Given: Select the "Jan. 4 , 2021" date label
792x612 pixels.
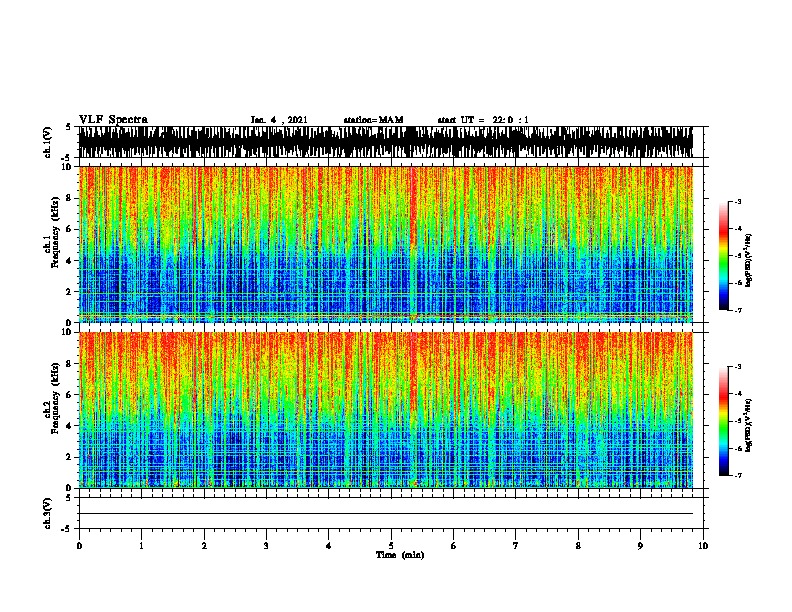Looking at the screenshot, I should 279,120.
